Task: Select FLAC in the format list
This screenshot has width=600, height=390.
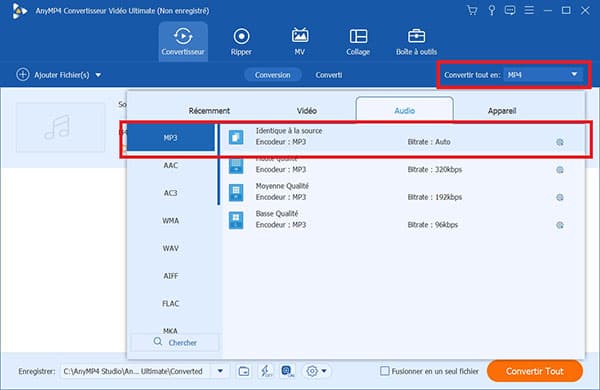Action: pos(170,303)
